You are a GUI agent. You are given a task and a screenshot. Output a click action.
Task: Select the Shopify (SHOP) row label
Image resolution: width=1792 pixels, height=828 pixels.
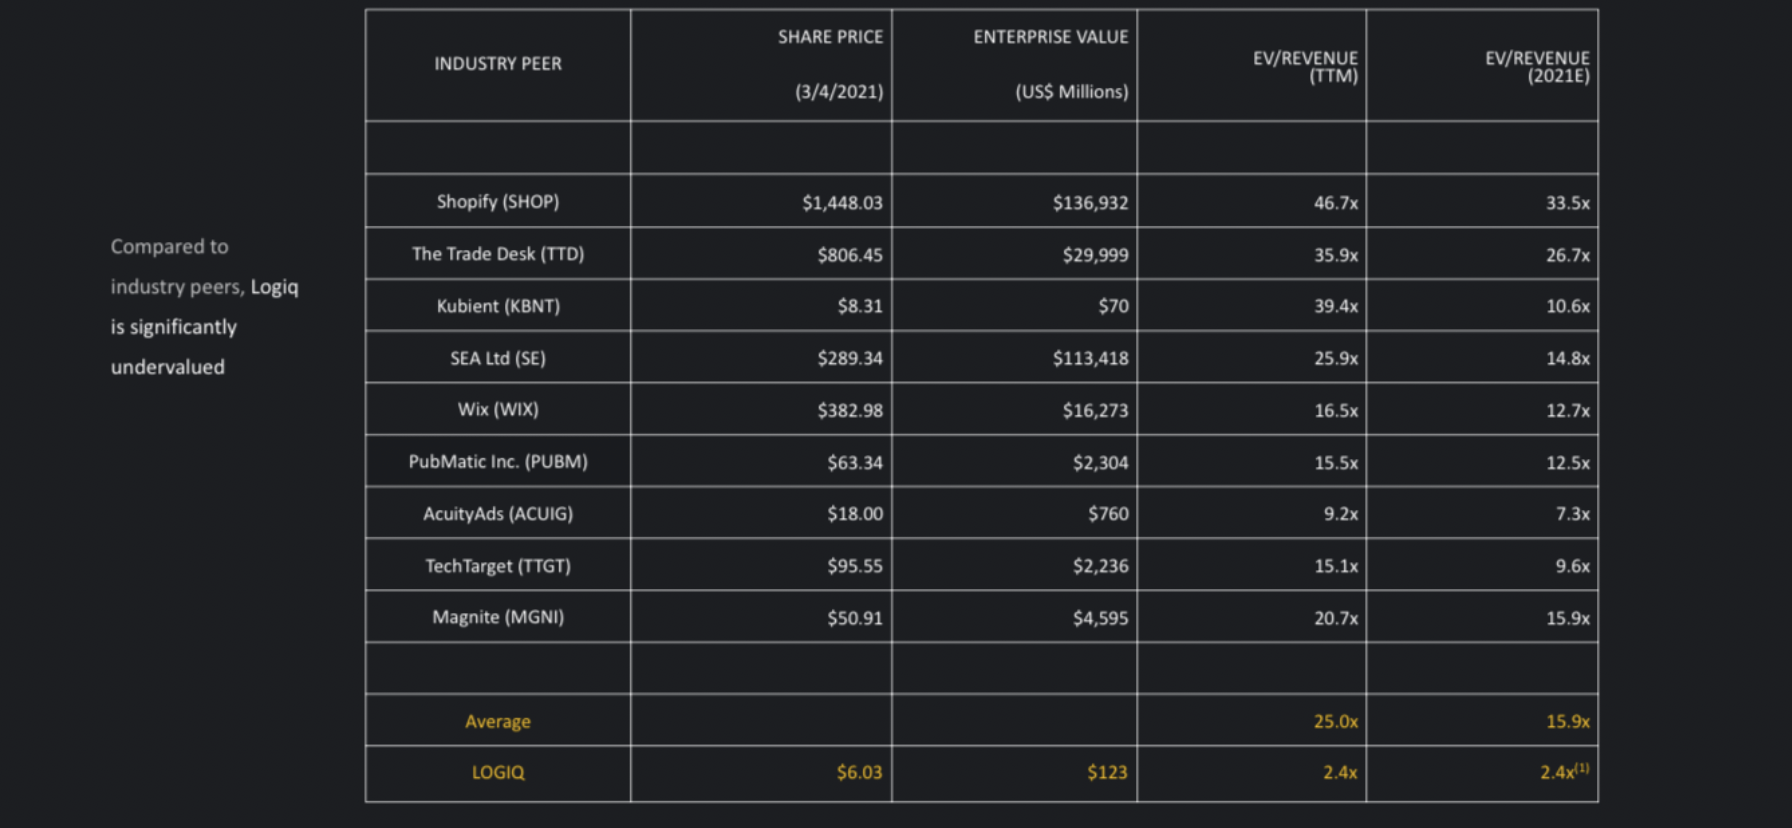[x=498, y=202]
